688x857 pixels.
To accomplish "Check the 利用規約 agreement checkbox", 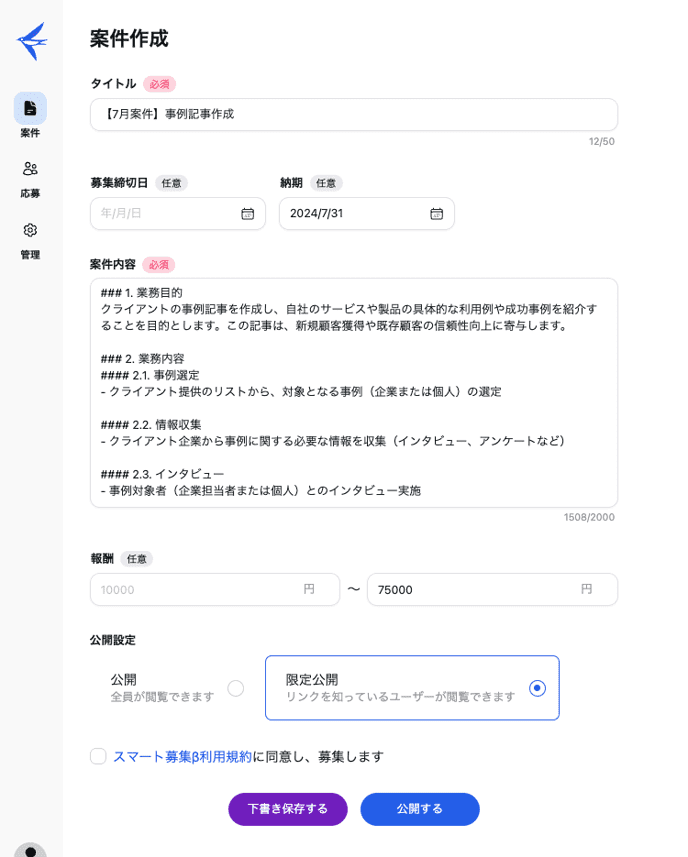I will [x=98, y=756].
